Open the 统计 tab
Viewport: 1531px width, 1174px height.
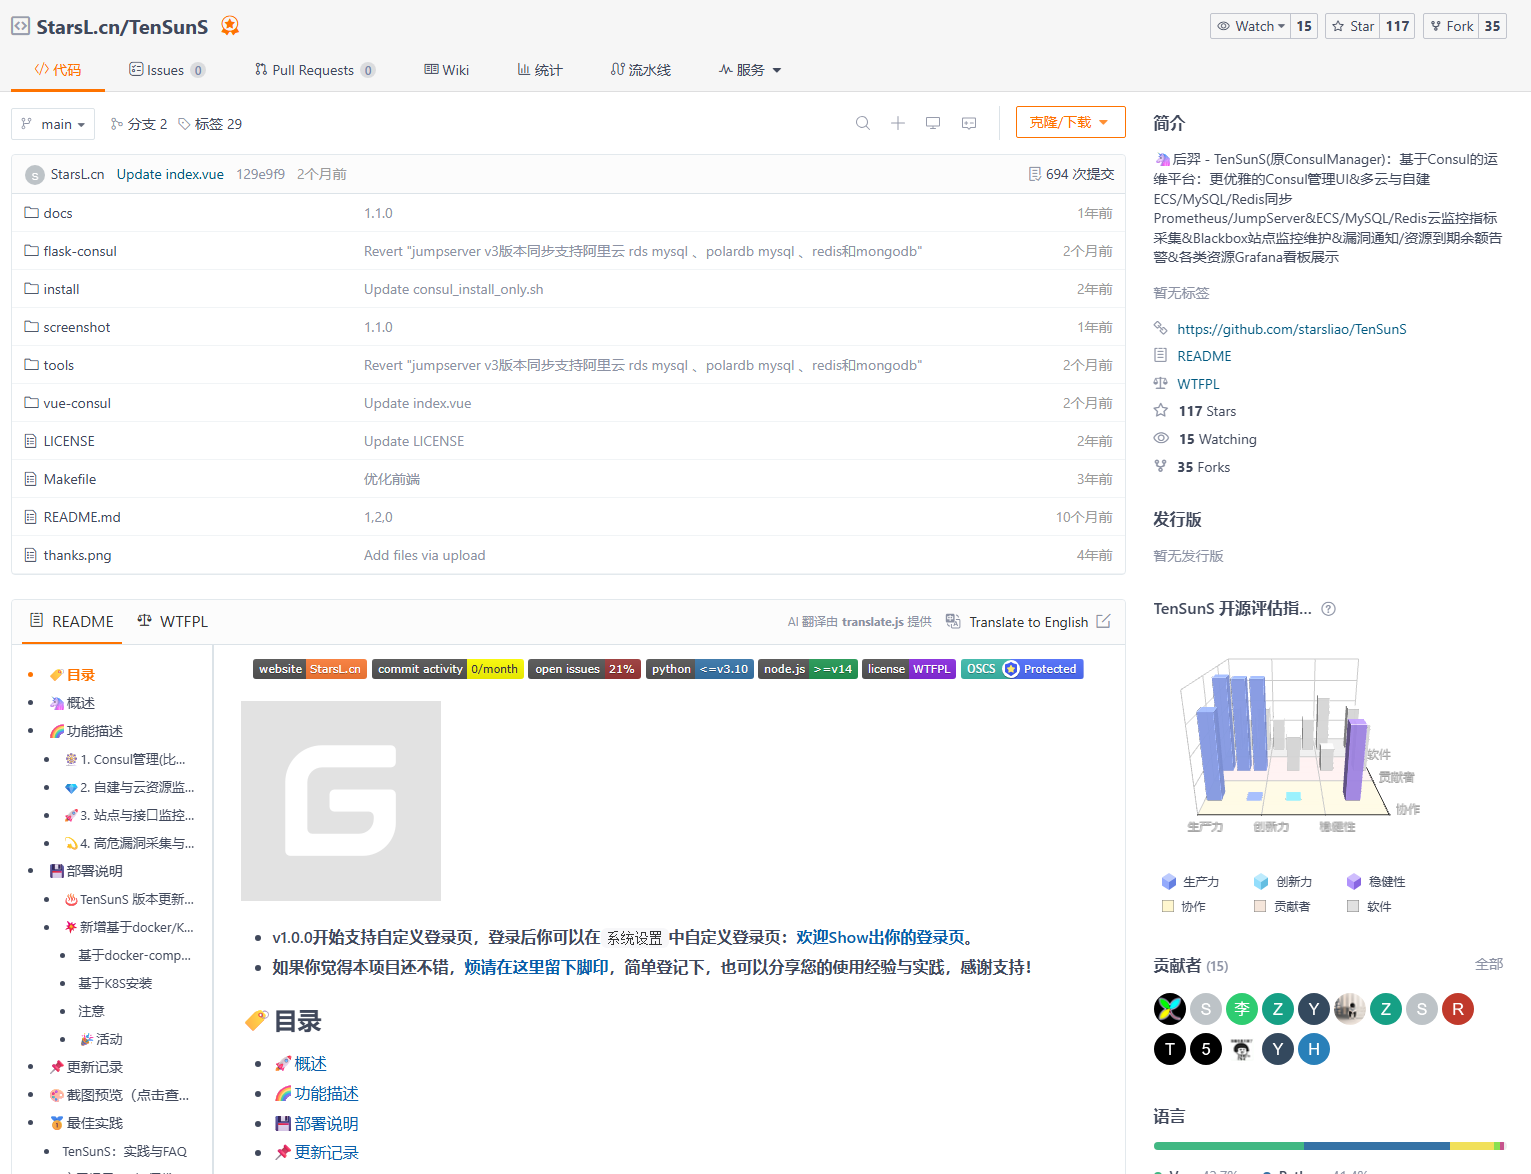(540, 70)
